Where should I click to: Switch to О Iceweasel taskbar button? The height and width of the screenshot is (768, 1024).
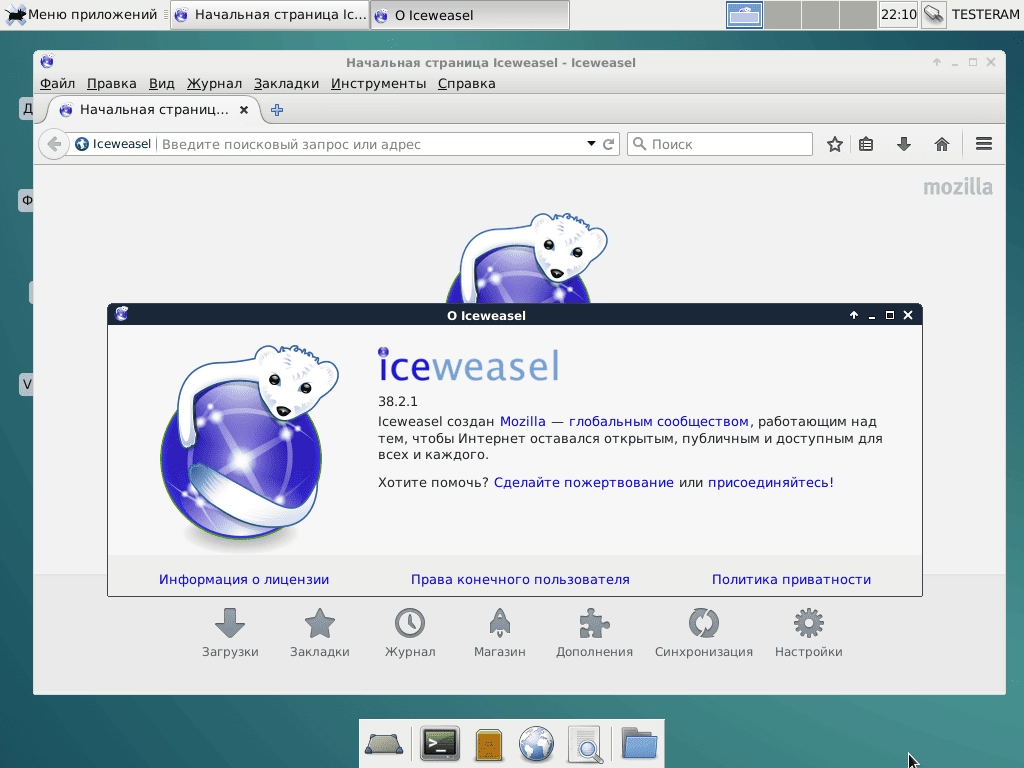(x=470, y=14)
